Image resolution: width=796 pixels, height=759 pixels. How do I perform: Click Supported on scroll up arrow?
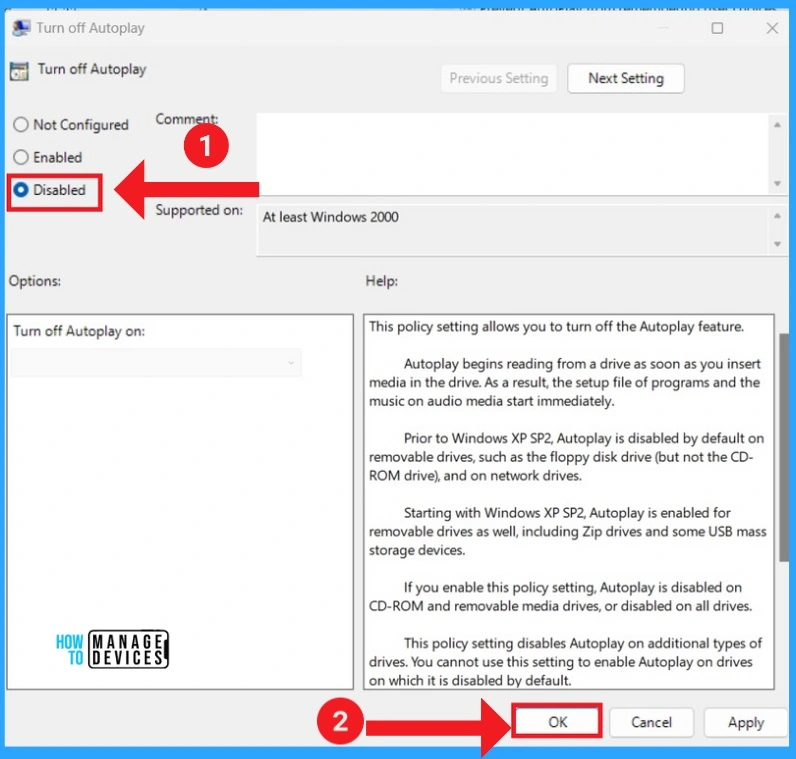pos(777,216)
